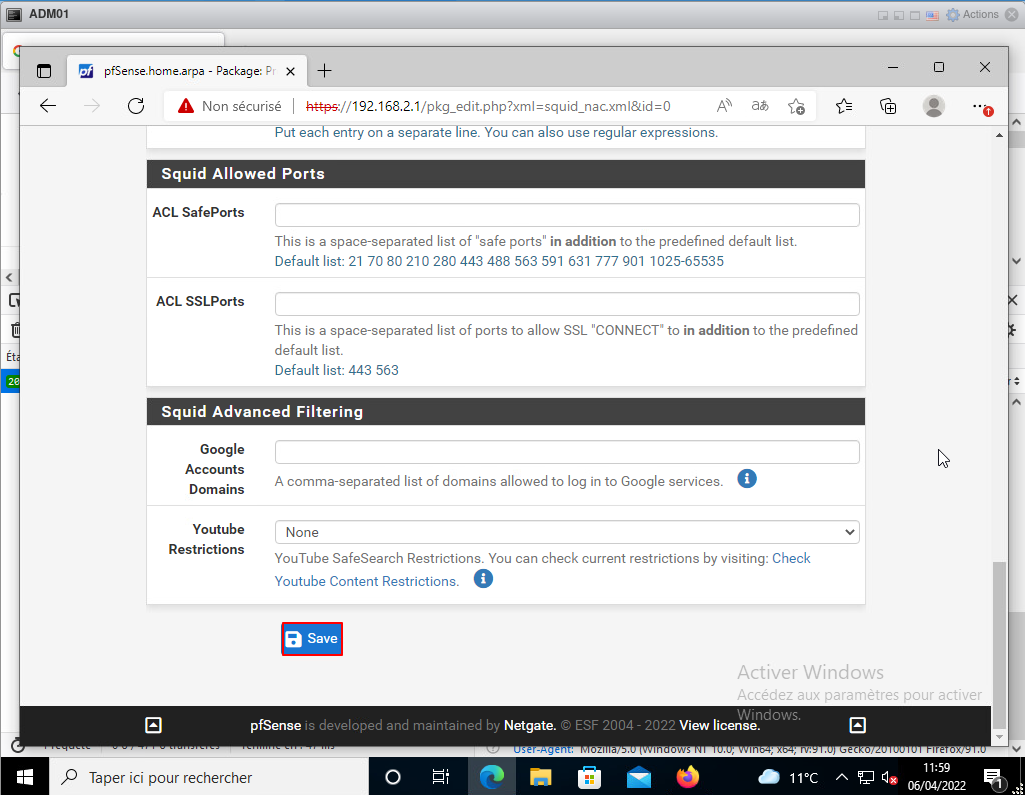Image resolution: width=1025 pixels, height=795 pixels.
Task: Click the Edge profile avatar icon
Action: click(x=934, y=106)
